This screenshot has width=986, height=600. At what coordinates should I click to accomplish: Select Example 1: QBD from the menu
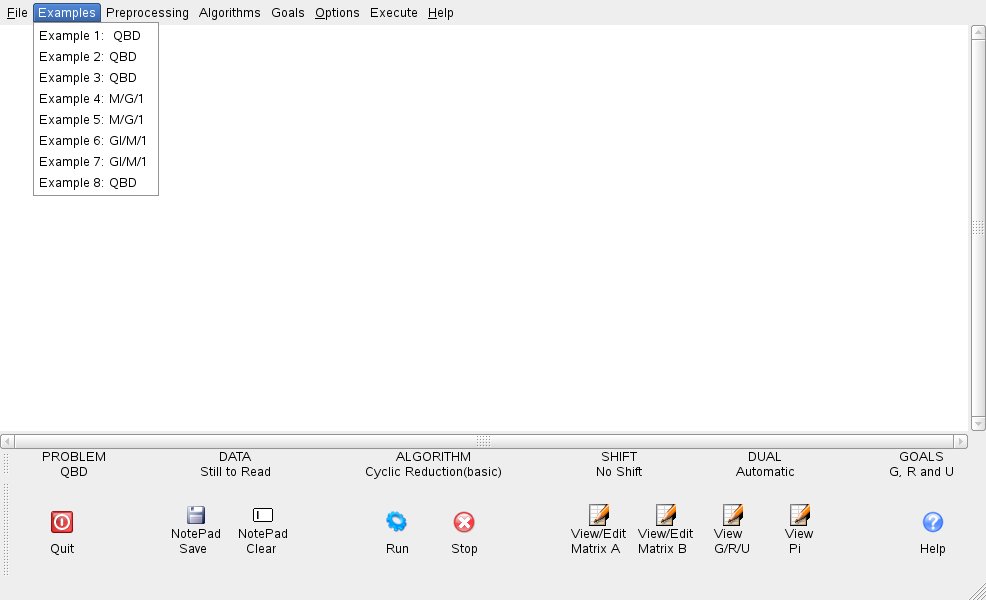90,36
